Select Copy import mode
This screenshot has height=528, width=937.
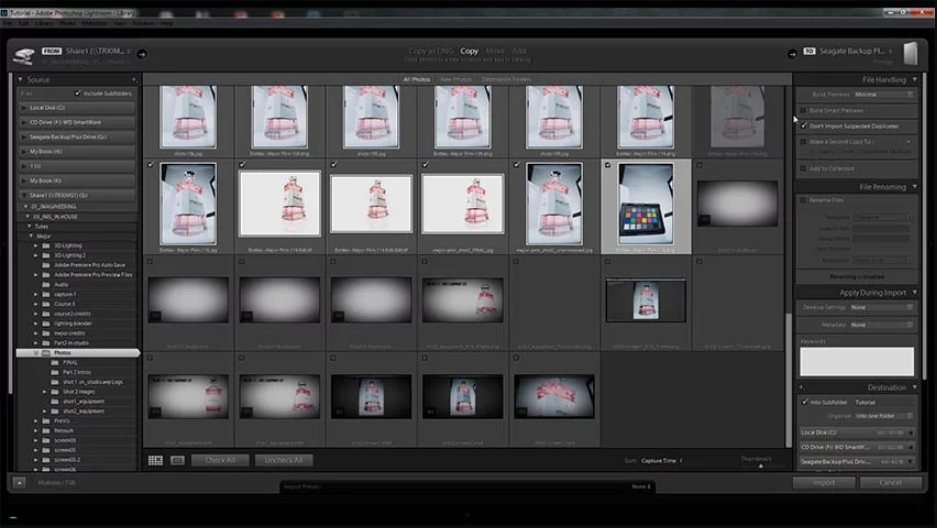469,51
